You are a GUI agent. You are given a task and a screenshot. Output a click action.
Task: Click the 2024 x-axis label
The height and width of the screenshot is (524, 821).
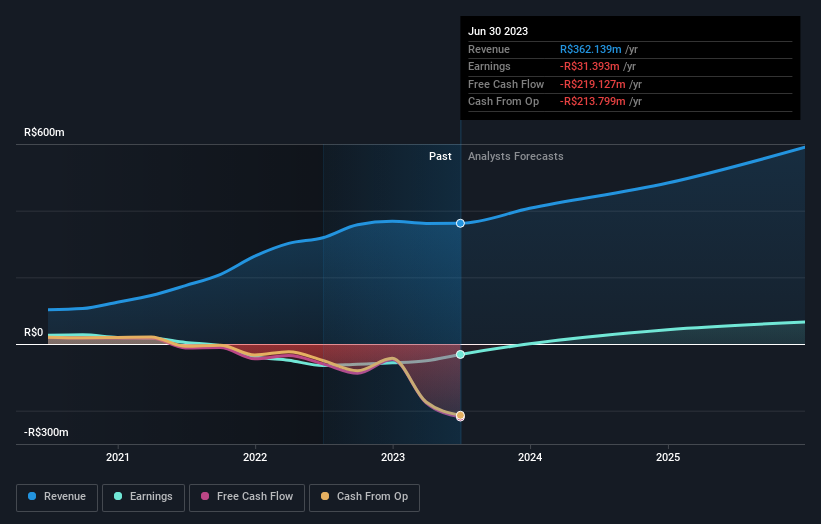coord(530,458)
